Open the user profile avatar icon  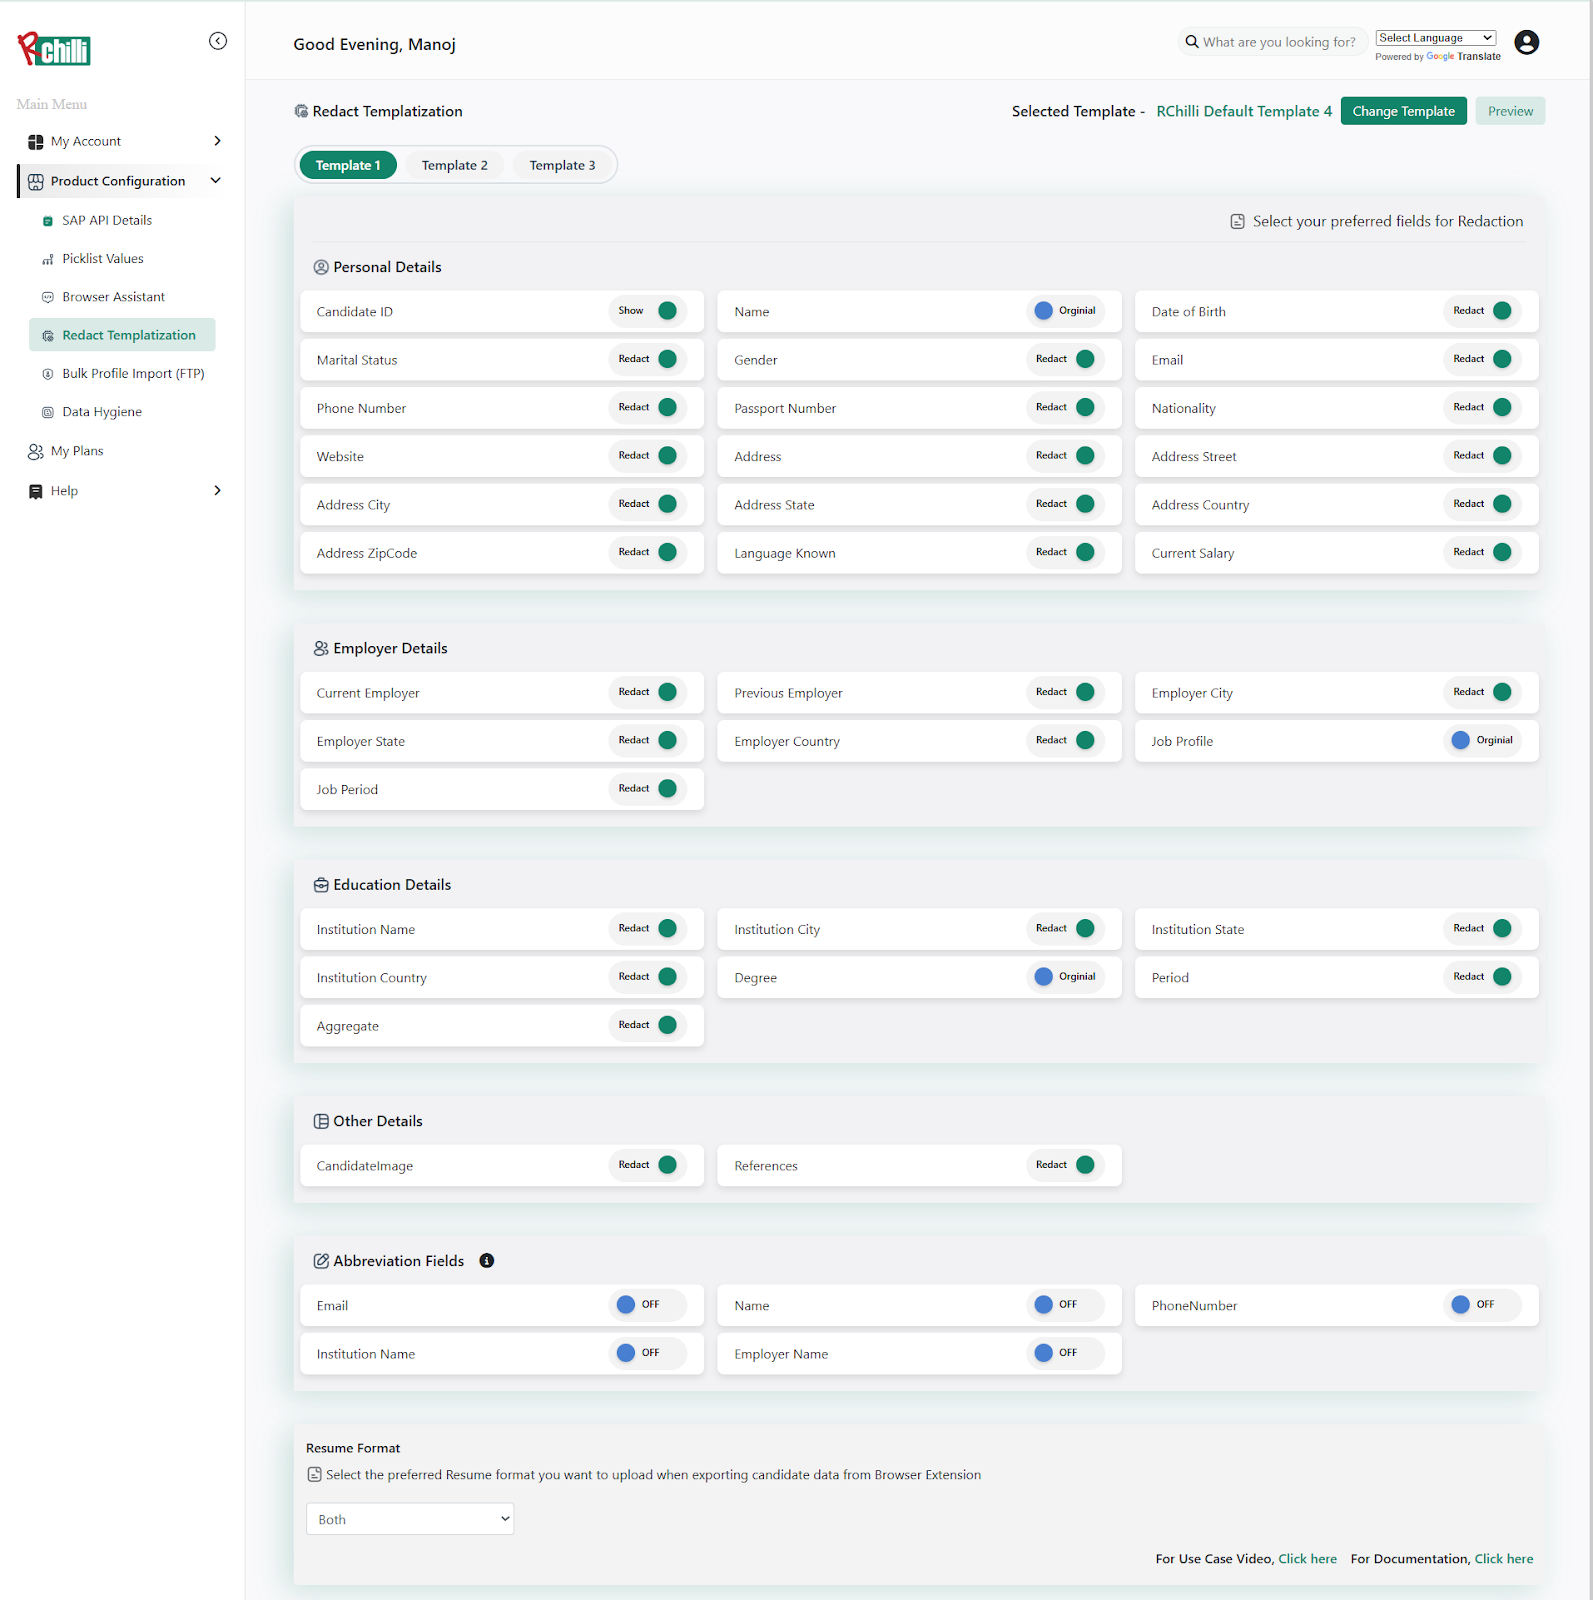click(x=1526, y=42)
